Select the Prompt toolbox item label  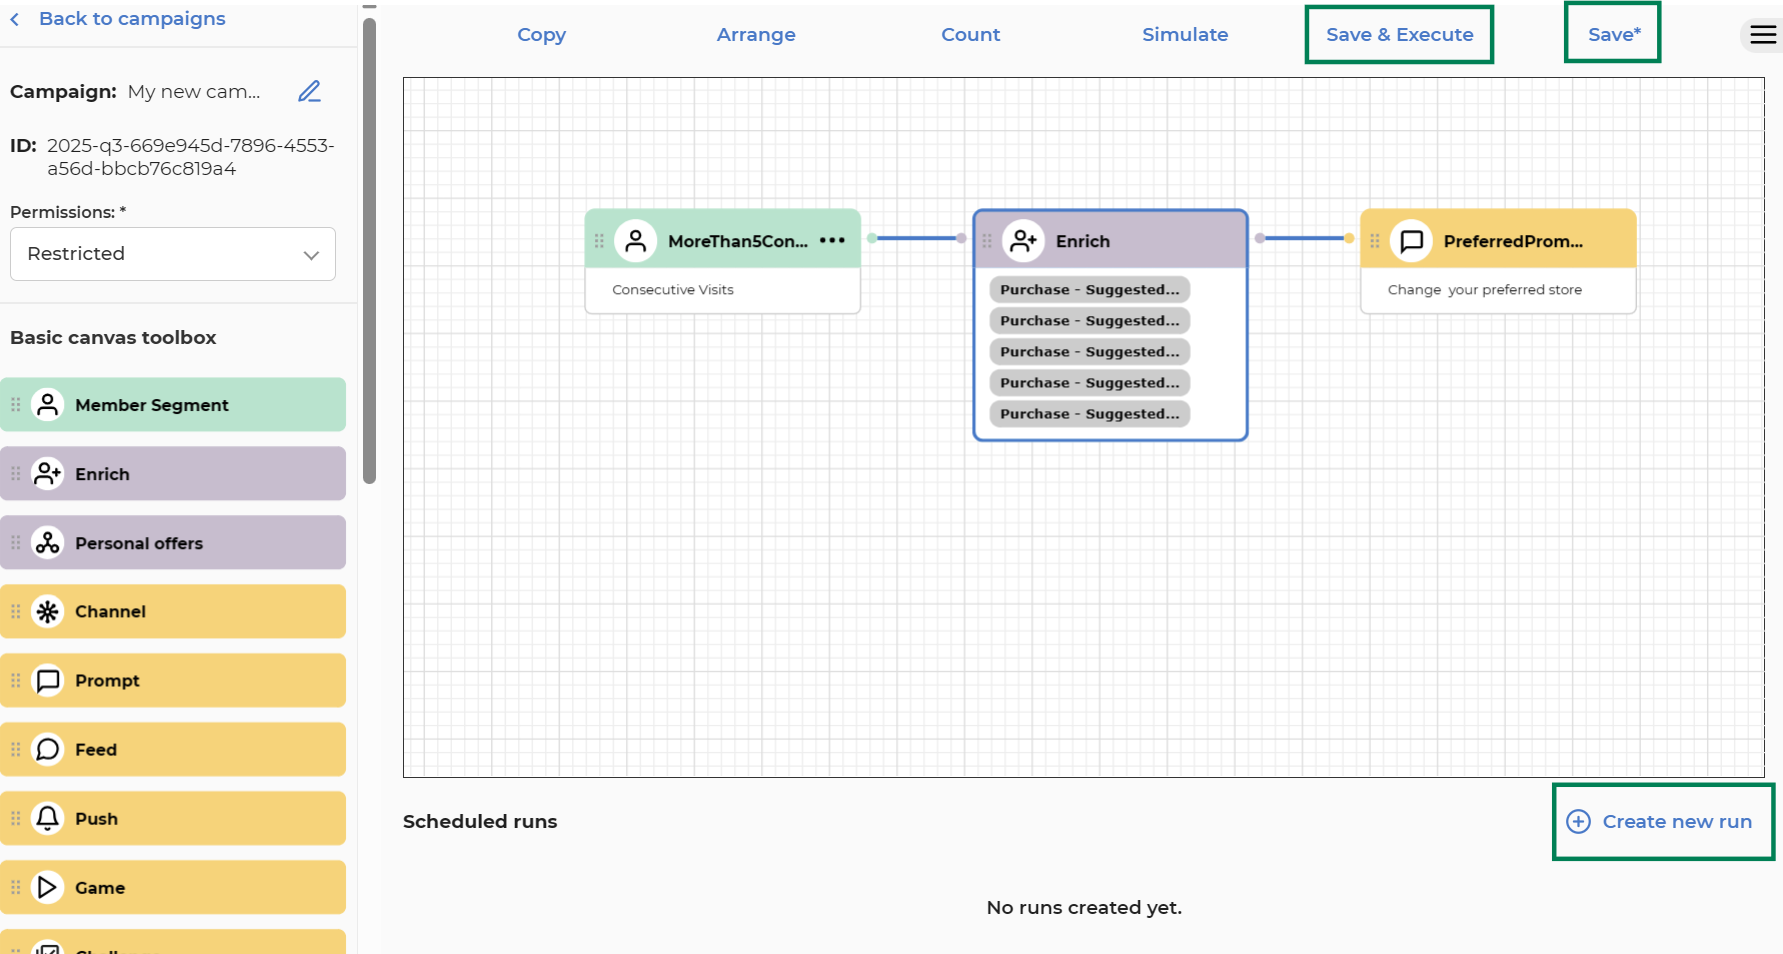[x=107, y=681]
